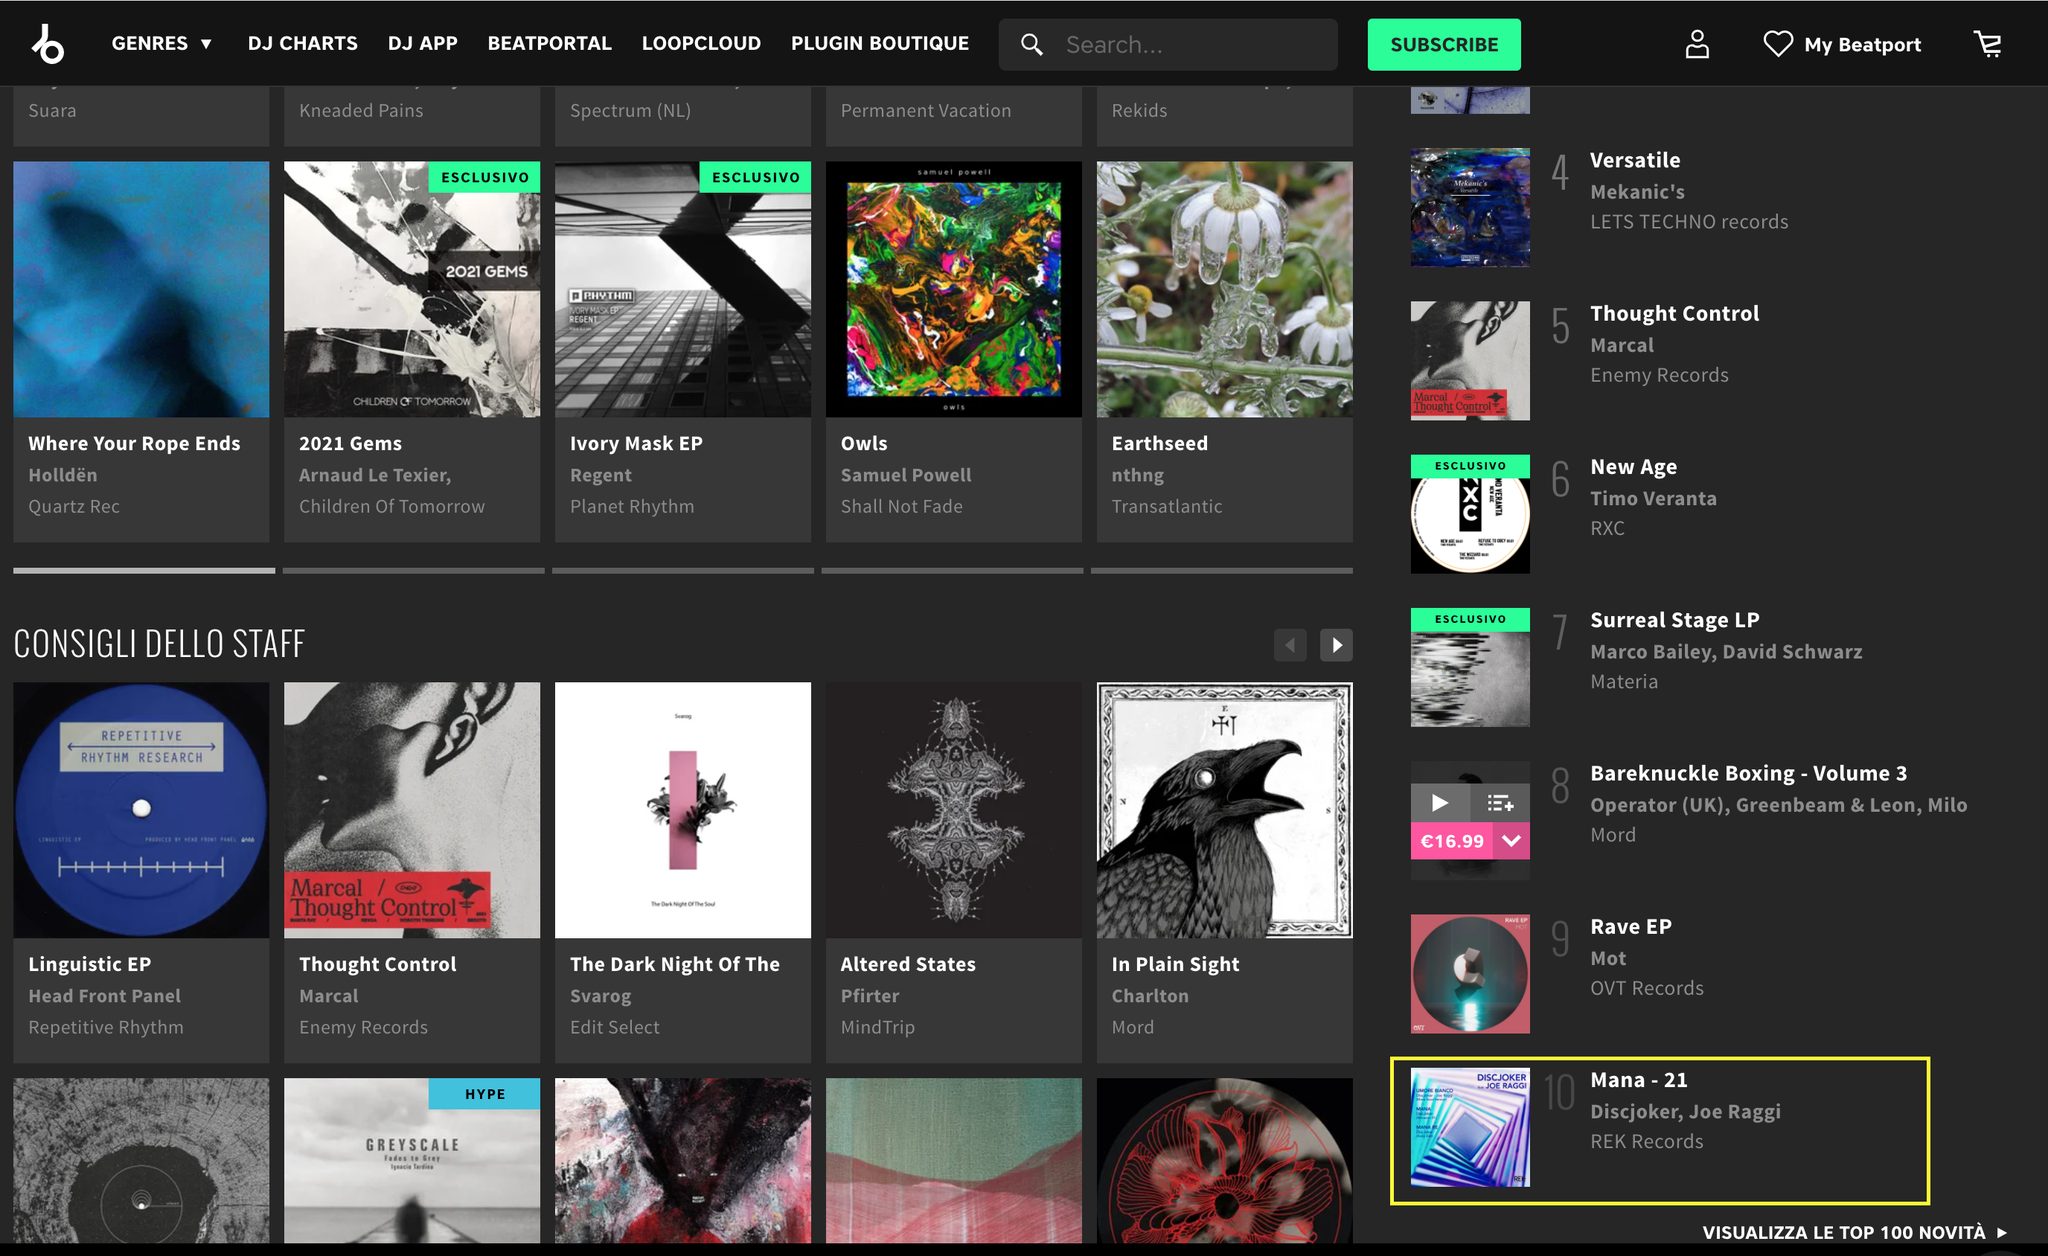The height and width of the screenshot is (1256, 2048).
Task: Click the heart icon beside My Beatport
Action: pyautogui.click(x=1777, y=44)
